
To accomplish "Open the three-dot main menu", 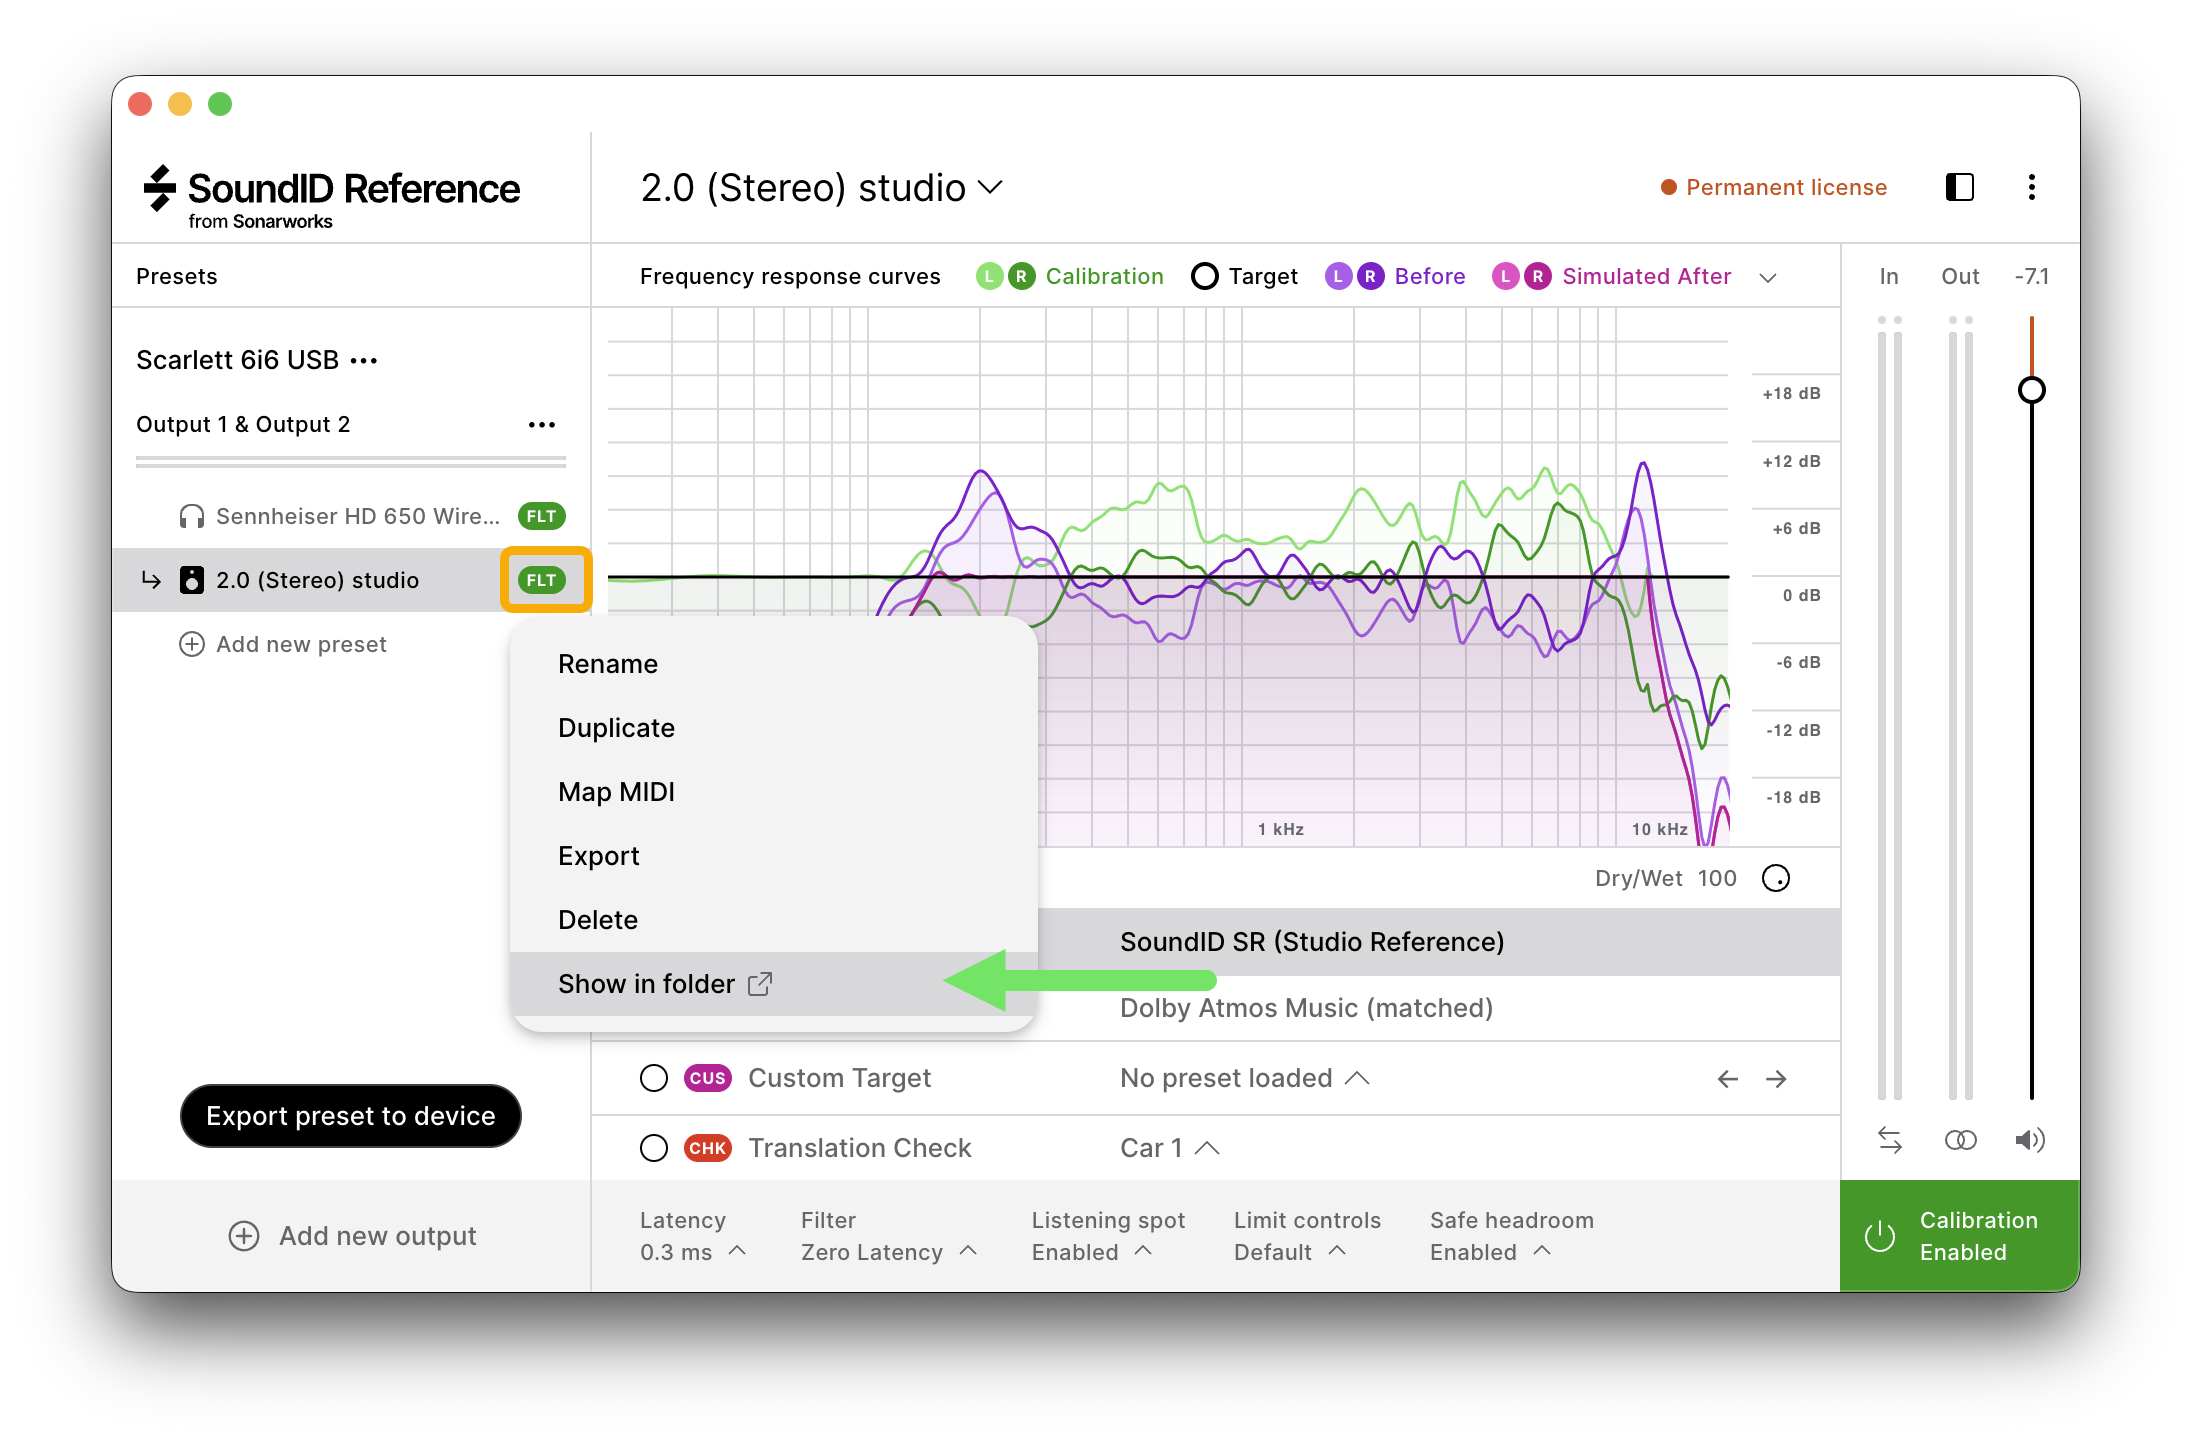I will [x=2031, y=187].
